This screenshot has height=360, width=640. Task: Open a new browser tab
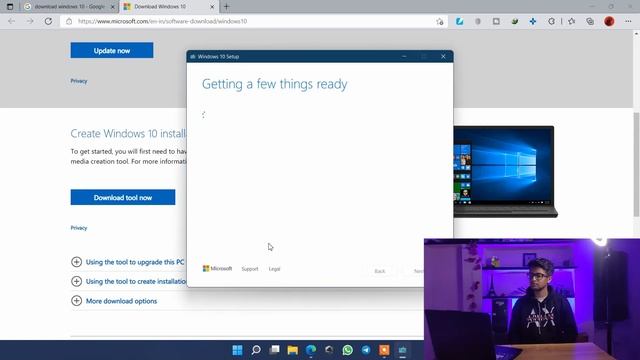tap(227, 7)
